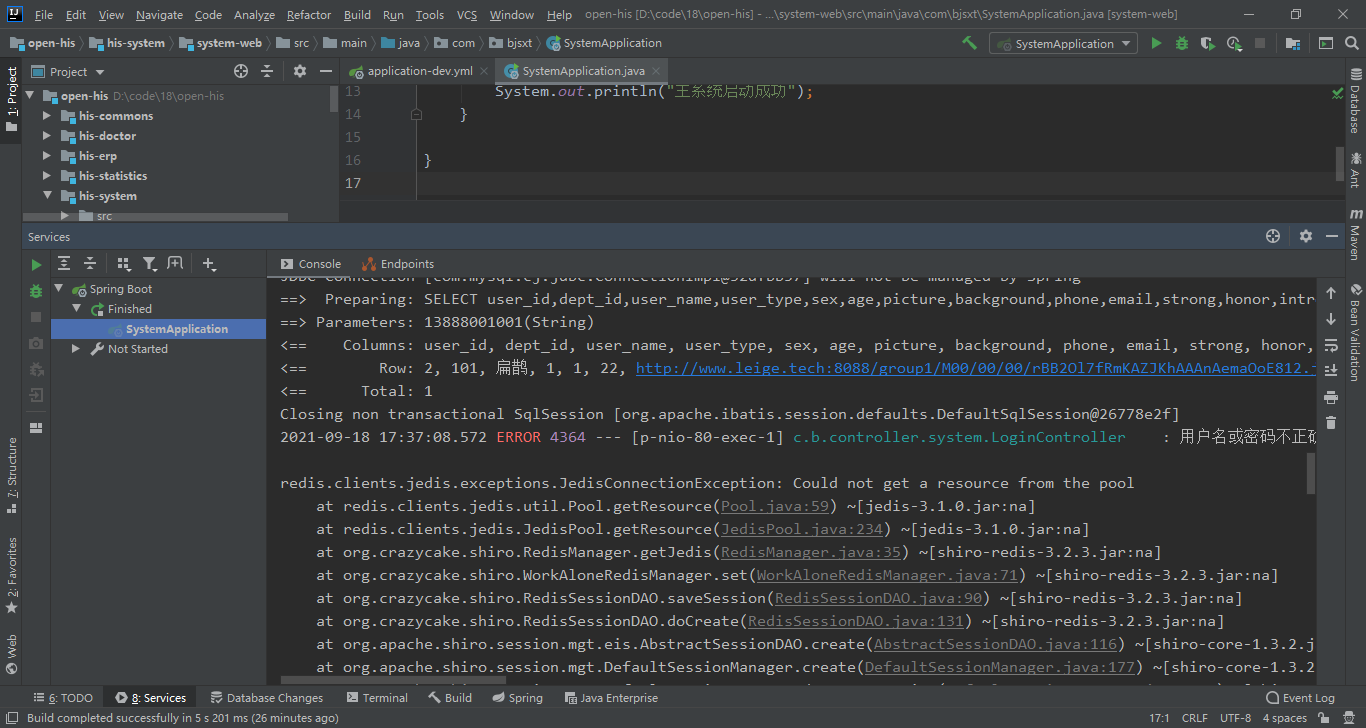
Task: Locate selected file in Project panel
Action: [241, 71]
